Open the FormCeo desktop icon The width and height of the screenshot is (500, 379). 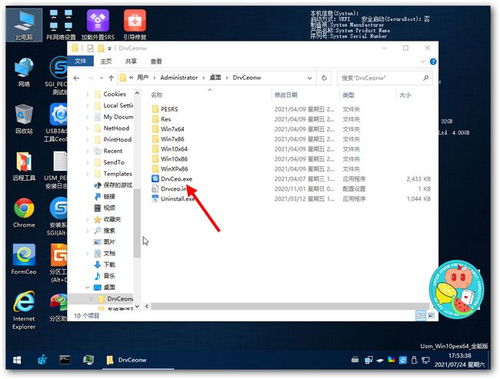point(24,259)
